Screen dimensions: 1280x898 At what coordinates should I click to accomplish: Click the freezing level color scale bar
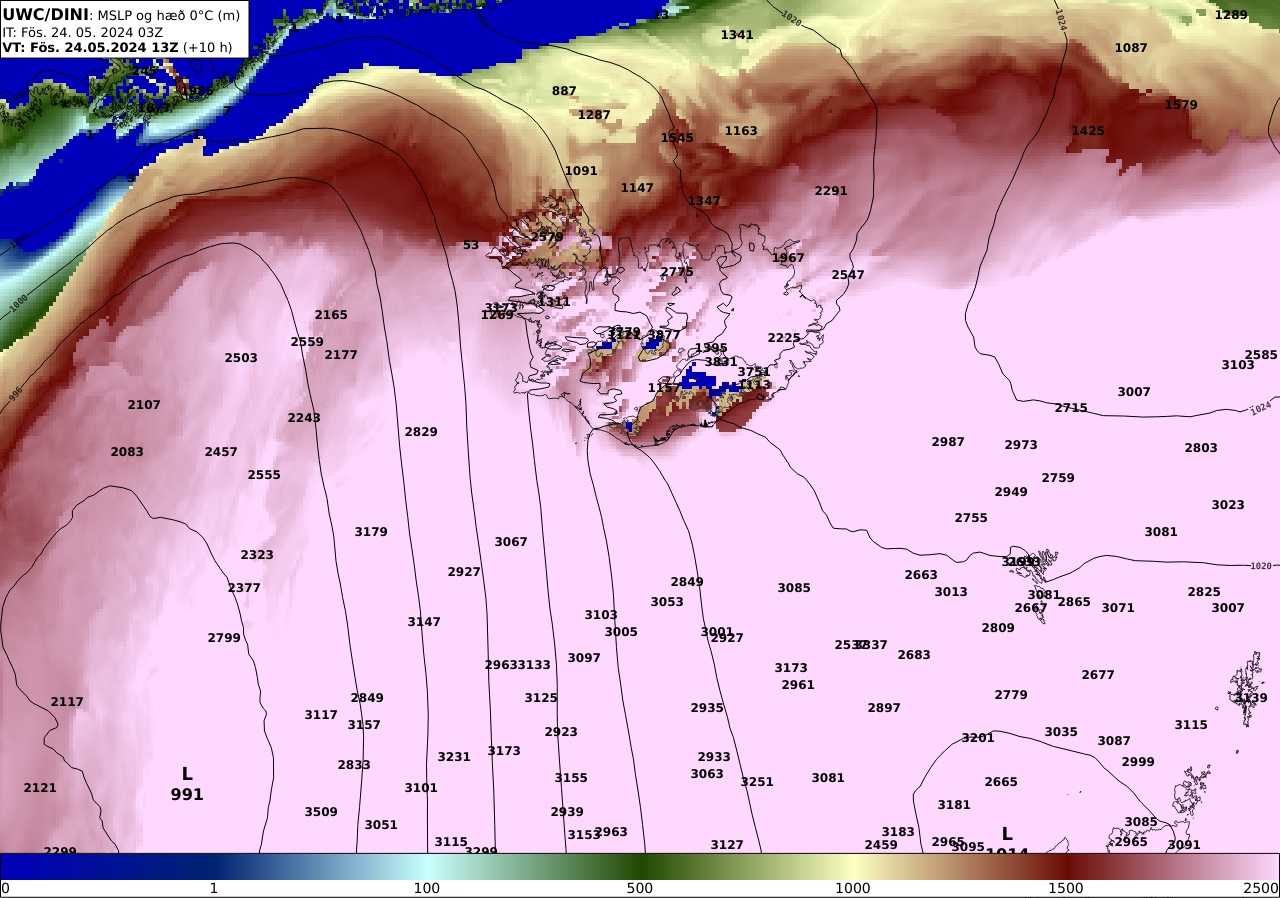coord(640,866)
